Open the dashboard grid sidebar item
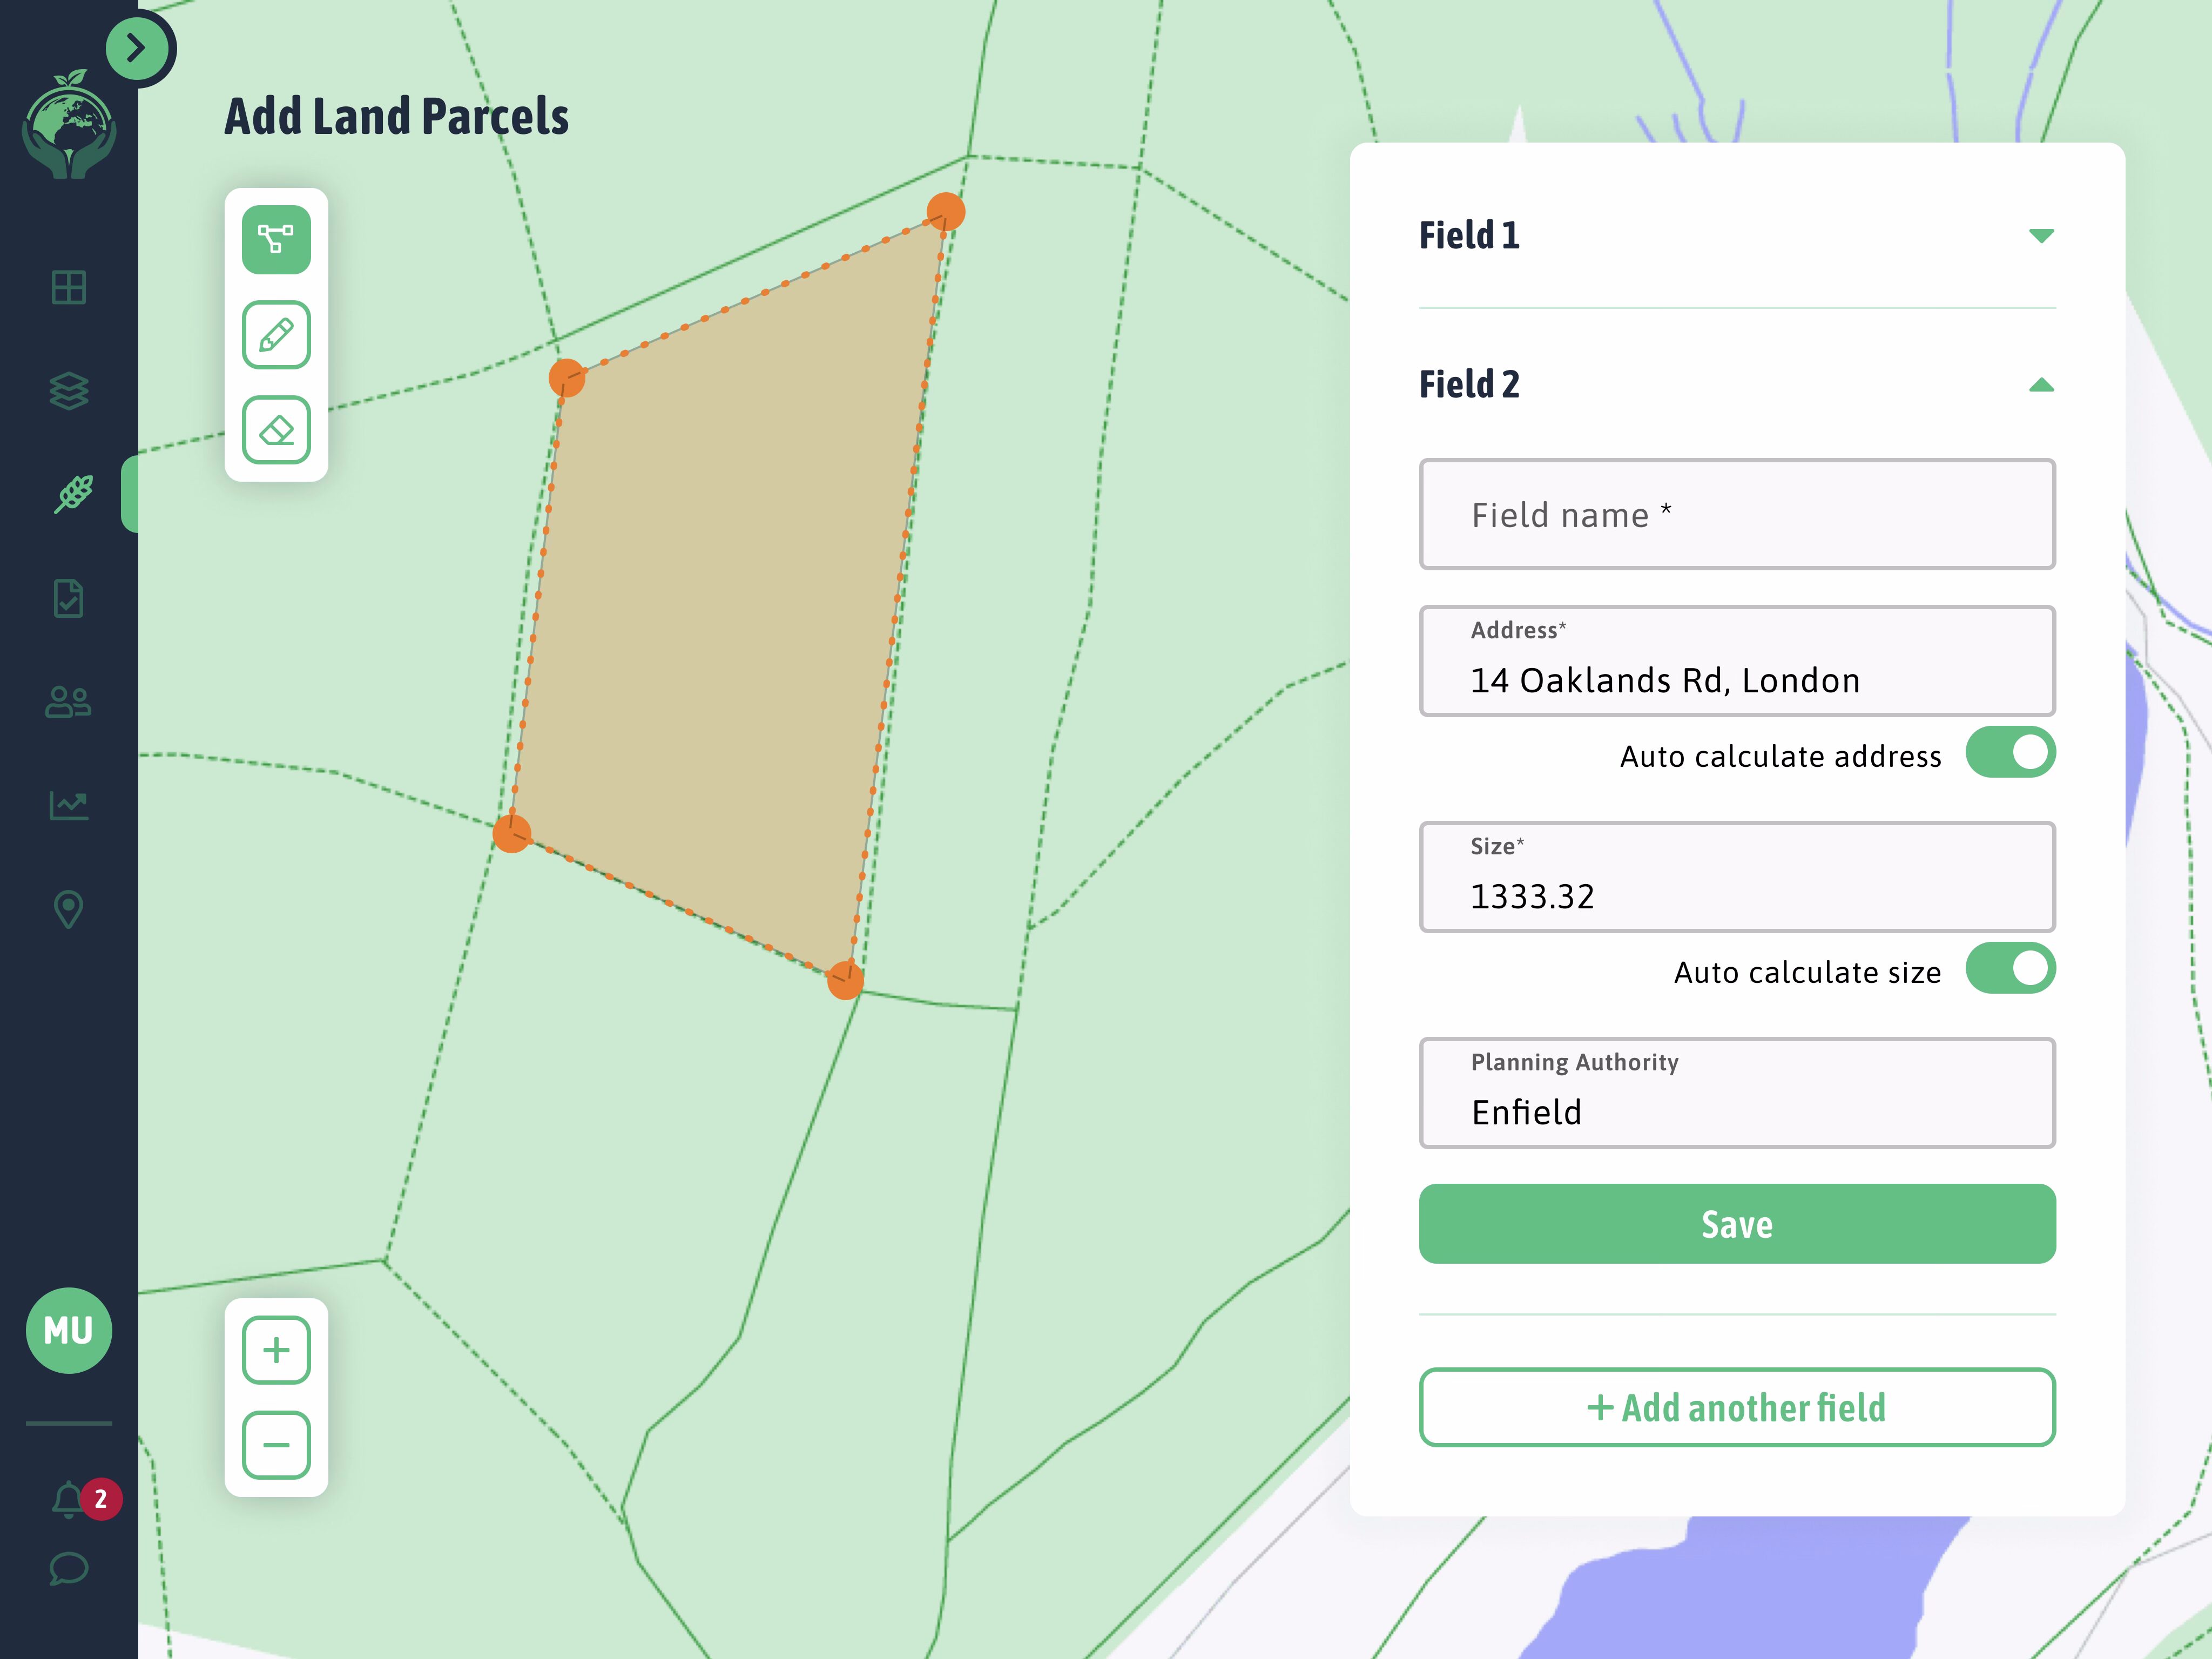 (69, 288)
